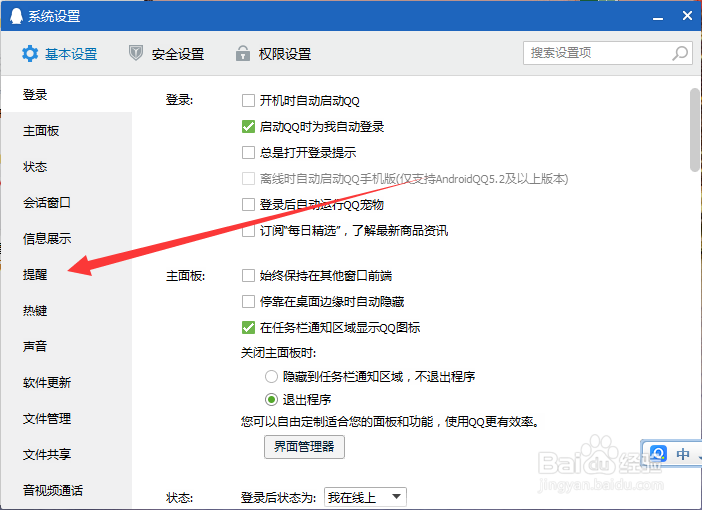The height and width of the screenshot is (510, 702).
Task: Click the 界面管理器 button
Action: [x=304, y=447]
